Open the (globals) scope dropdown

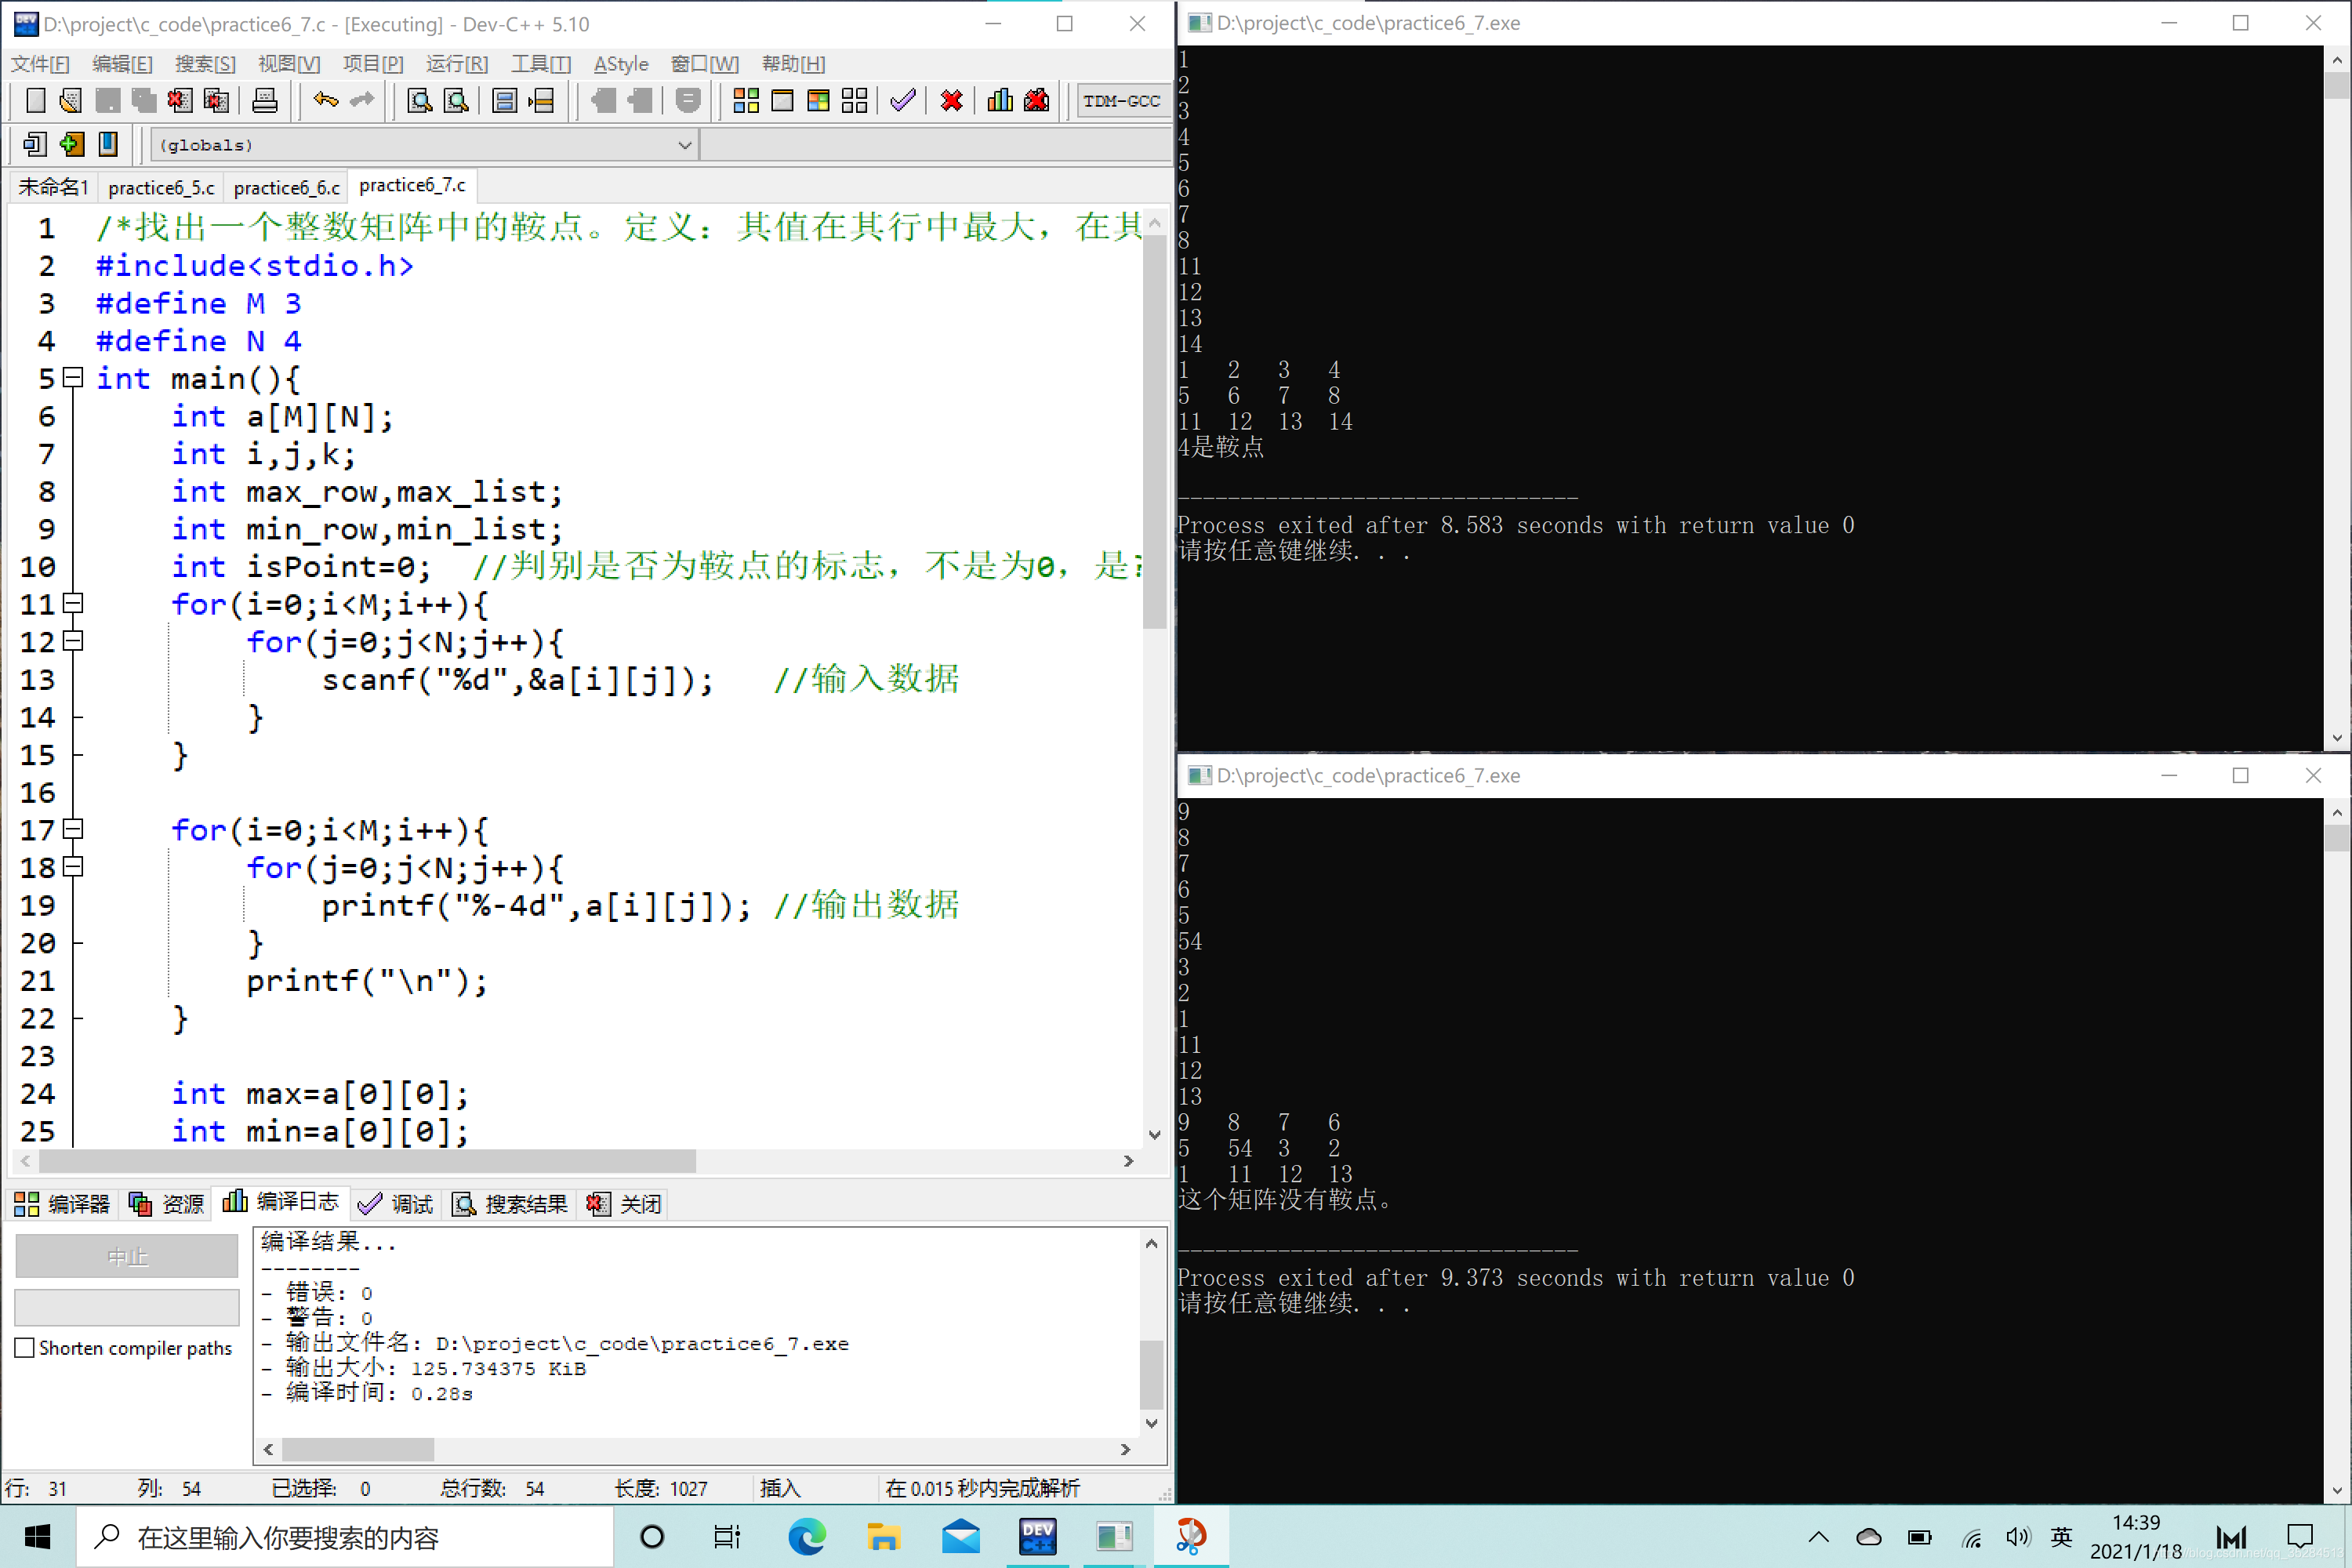click(684, 145)
